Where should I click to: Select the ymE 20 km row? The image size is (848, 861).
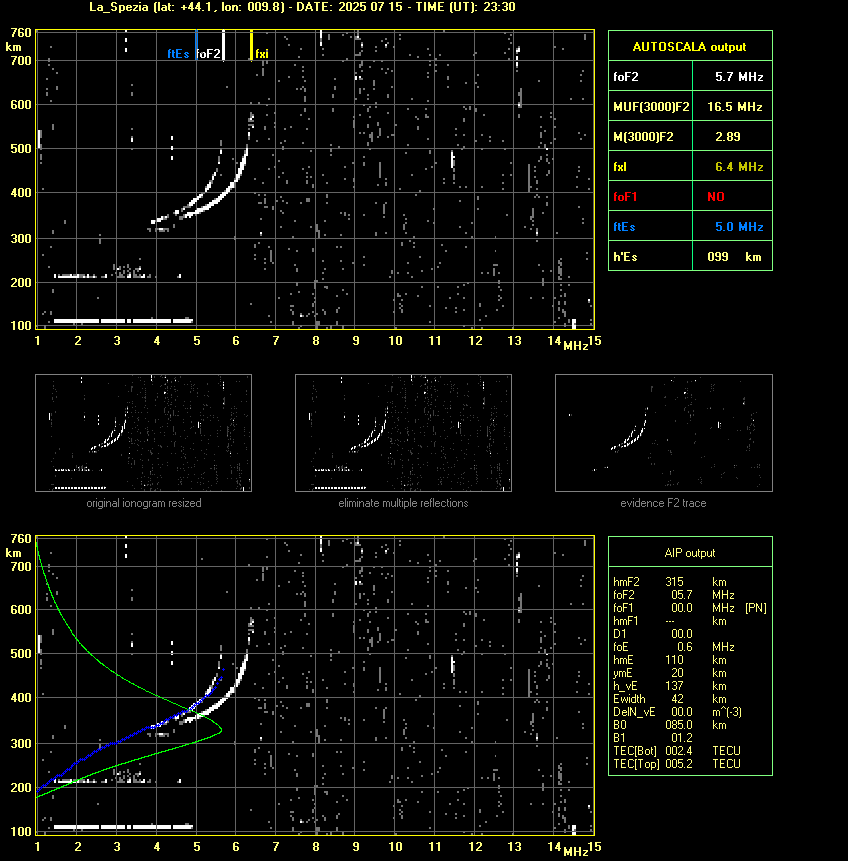(670, 673)
